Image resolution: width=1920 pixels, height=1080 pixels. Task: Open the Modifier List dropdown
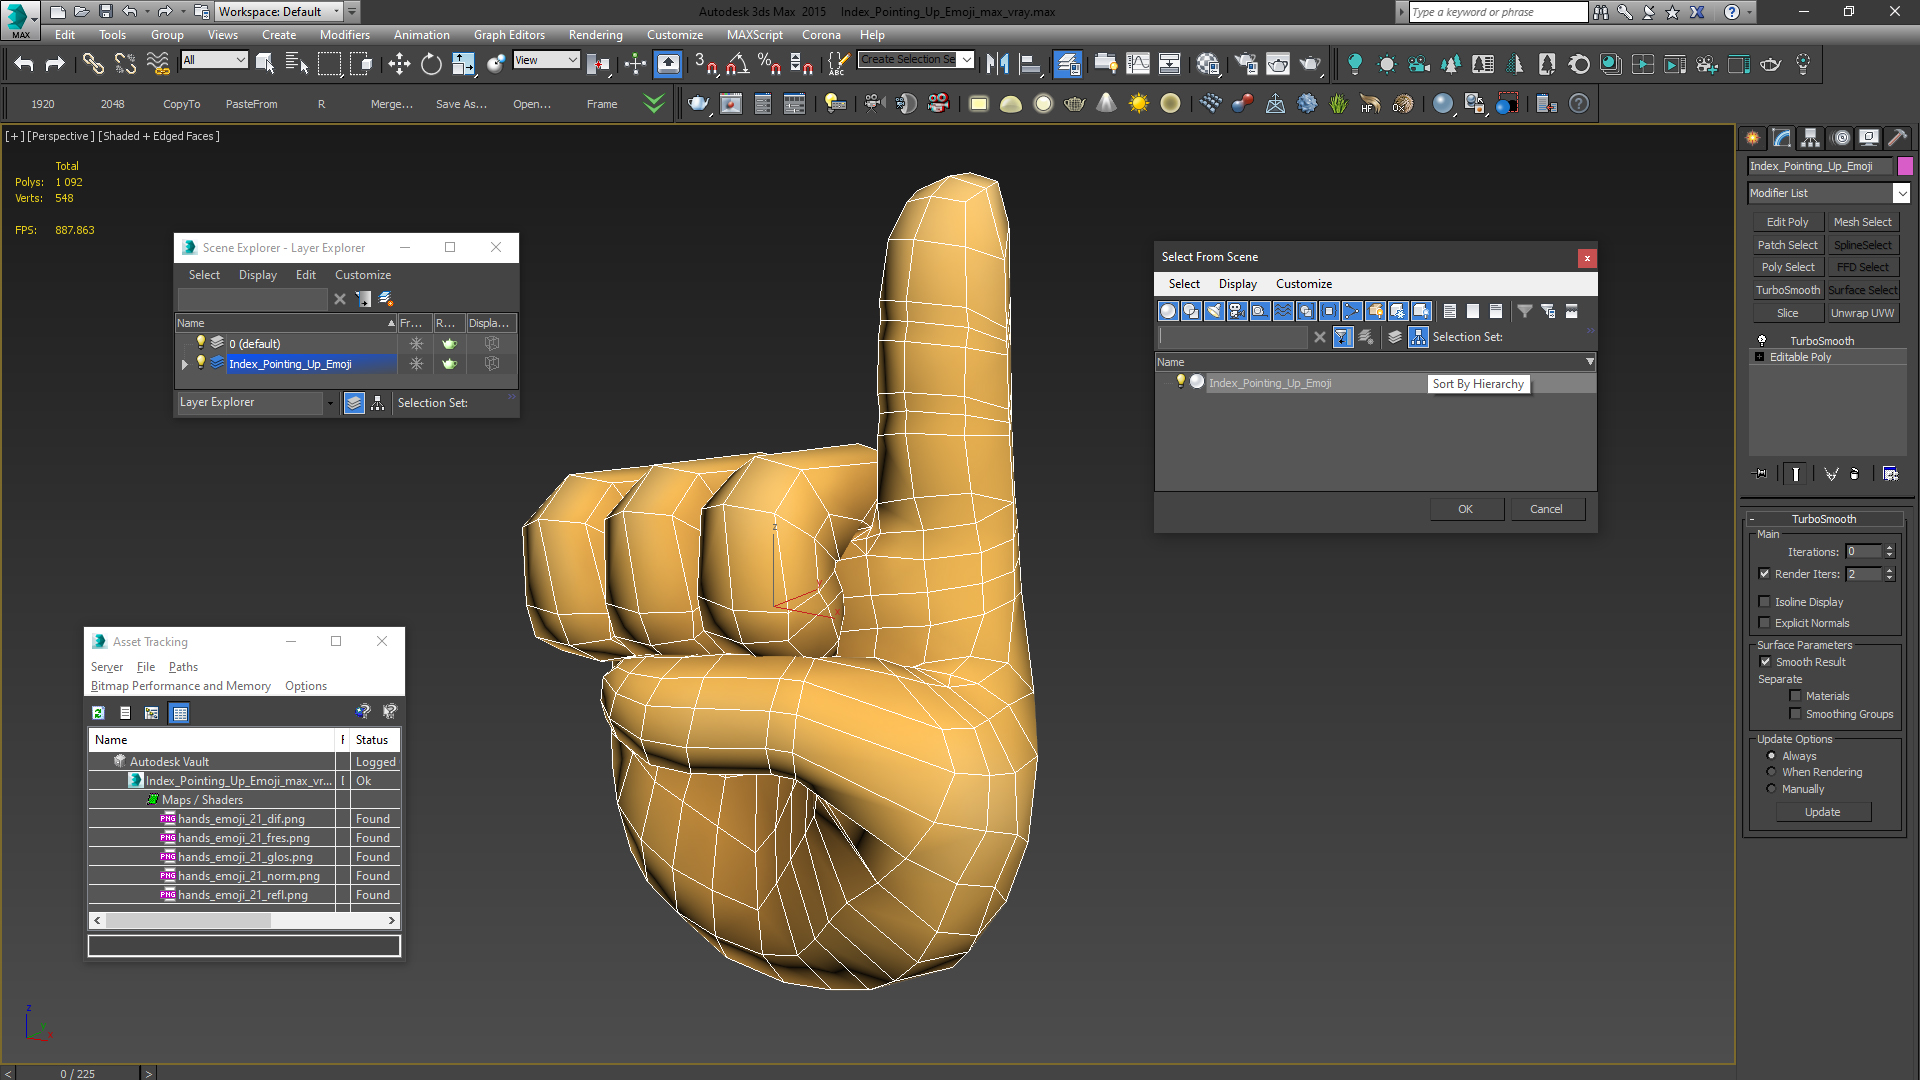(1901, 193)
